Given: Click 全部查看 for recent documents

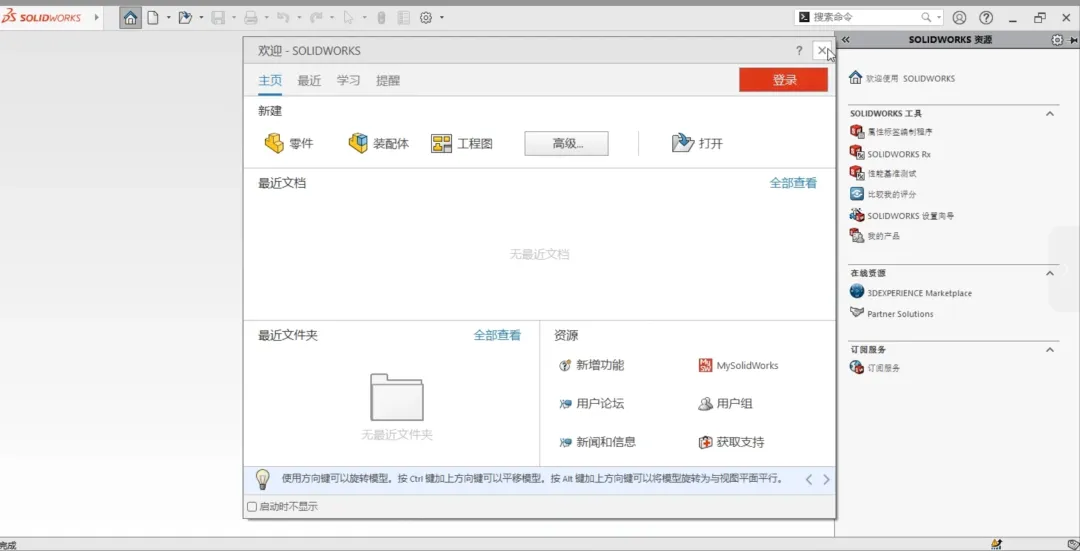Looking at the screenshot, I should coord(793,183).
